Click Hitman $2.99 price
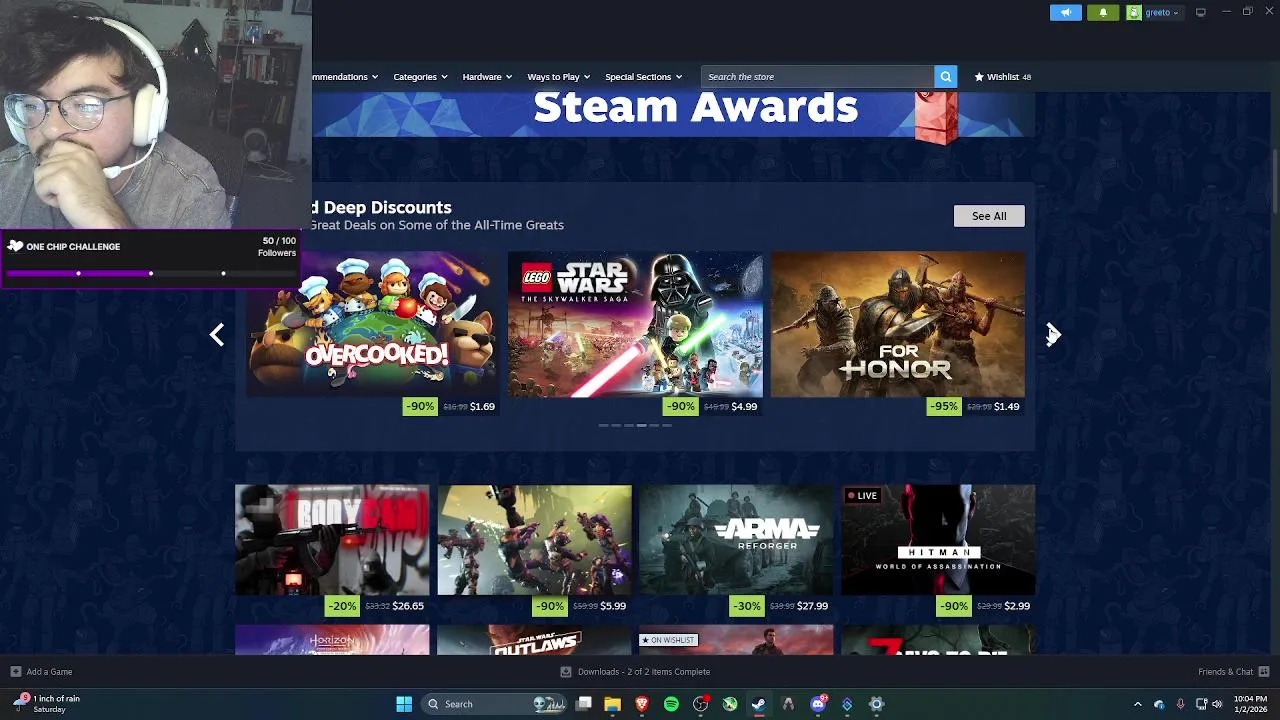The height and width of the screenshot is (720, 1280). point(1017,606)
